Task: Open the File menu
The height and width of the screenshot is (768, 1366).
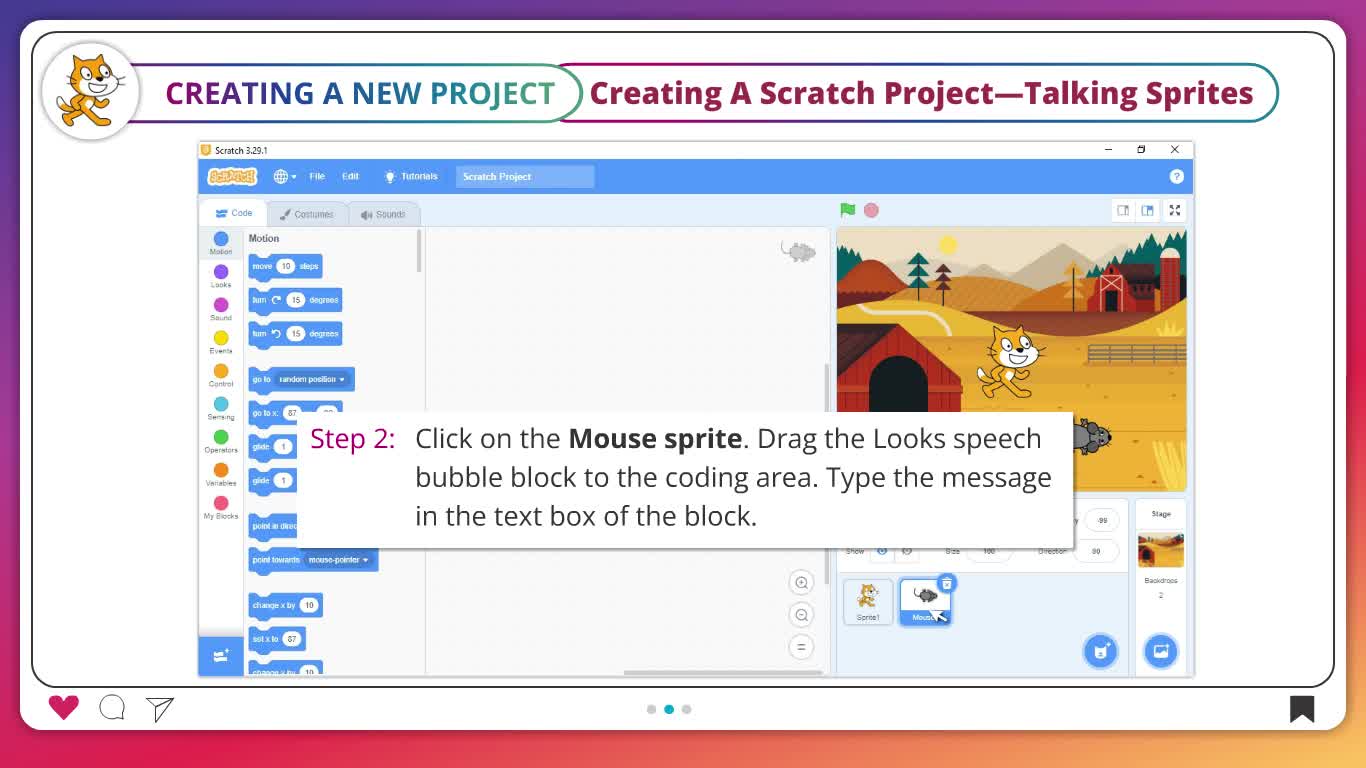Action: coord(317,177)
